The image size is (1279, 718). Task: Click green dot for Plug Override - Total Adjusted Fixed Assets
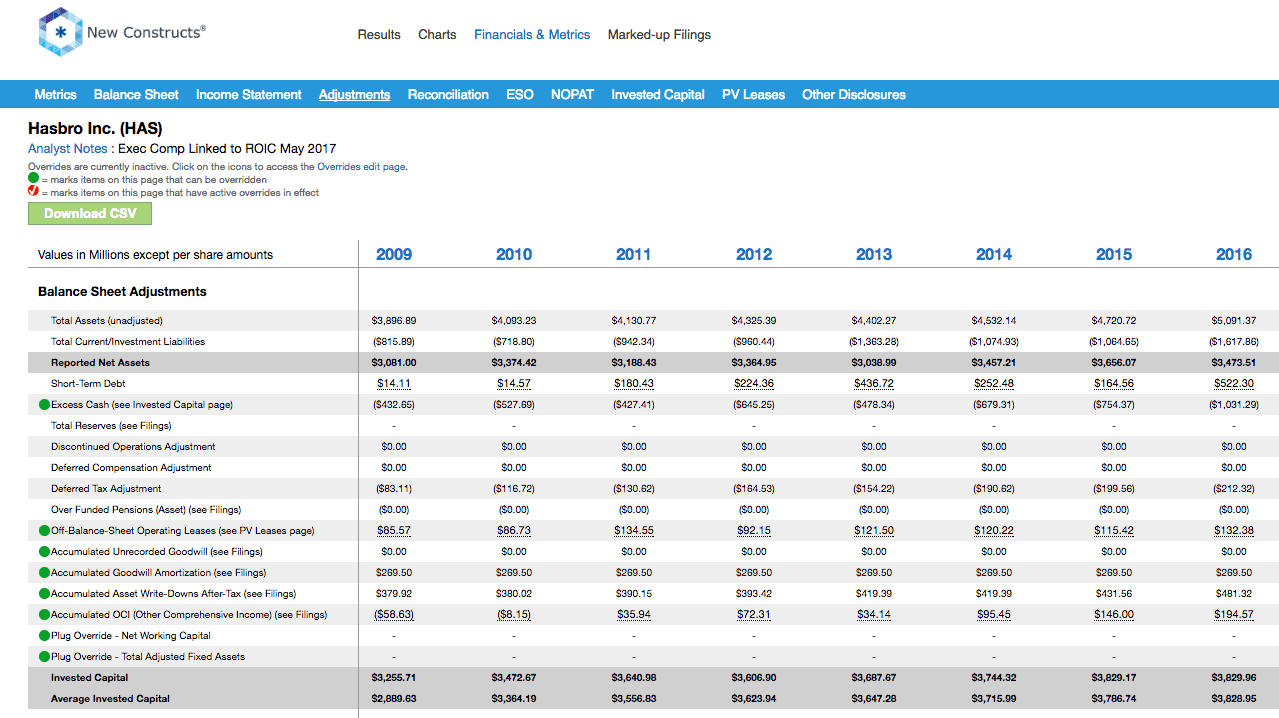44,657
